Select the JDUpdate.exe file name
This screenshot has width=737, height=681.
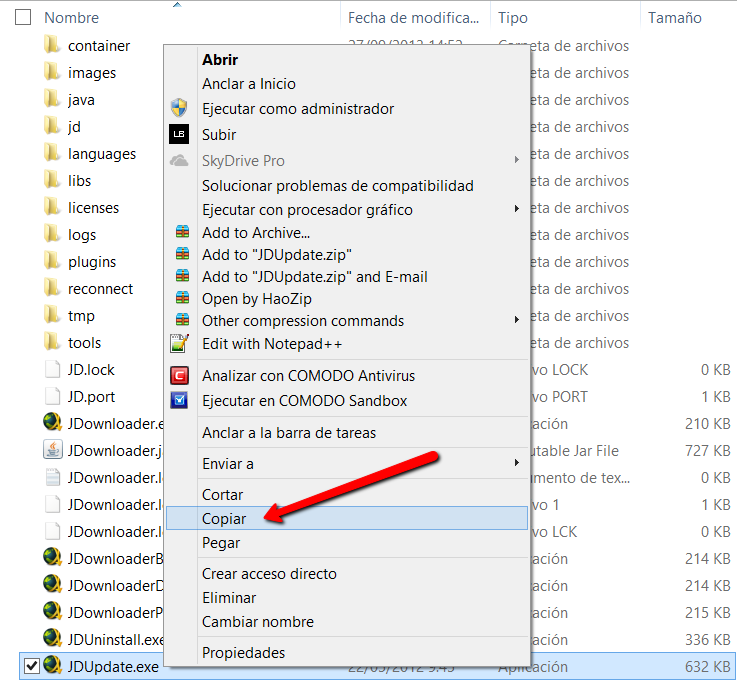113,666
